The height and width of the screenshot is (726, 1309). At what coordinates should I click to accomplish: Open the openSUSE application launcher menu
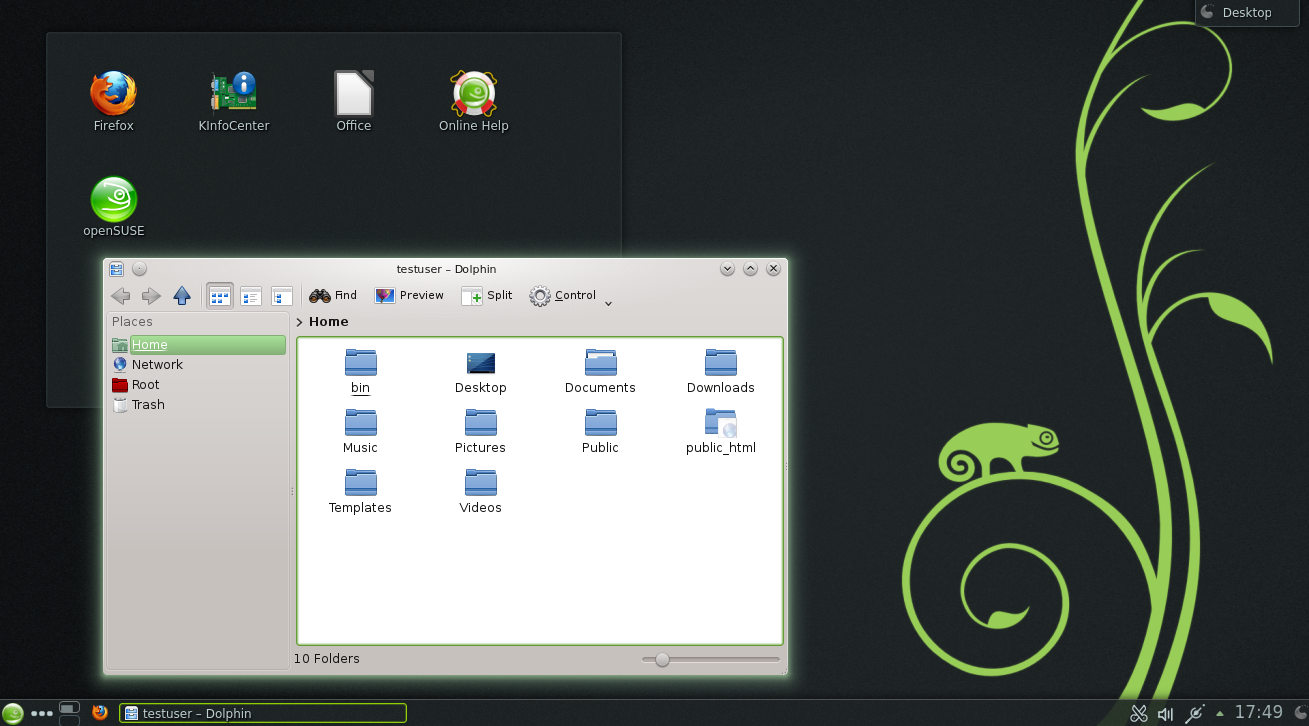(13, 713)
